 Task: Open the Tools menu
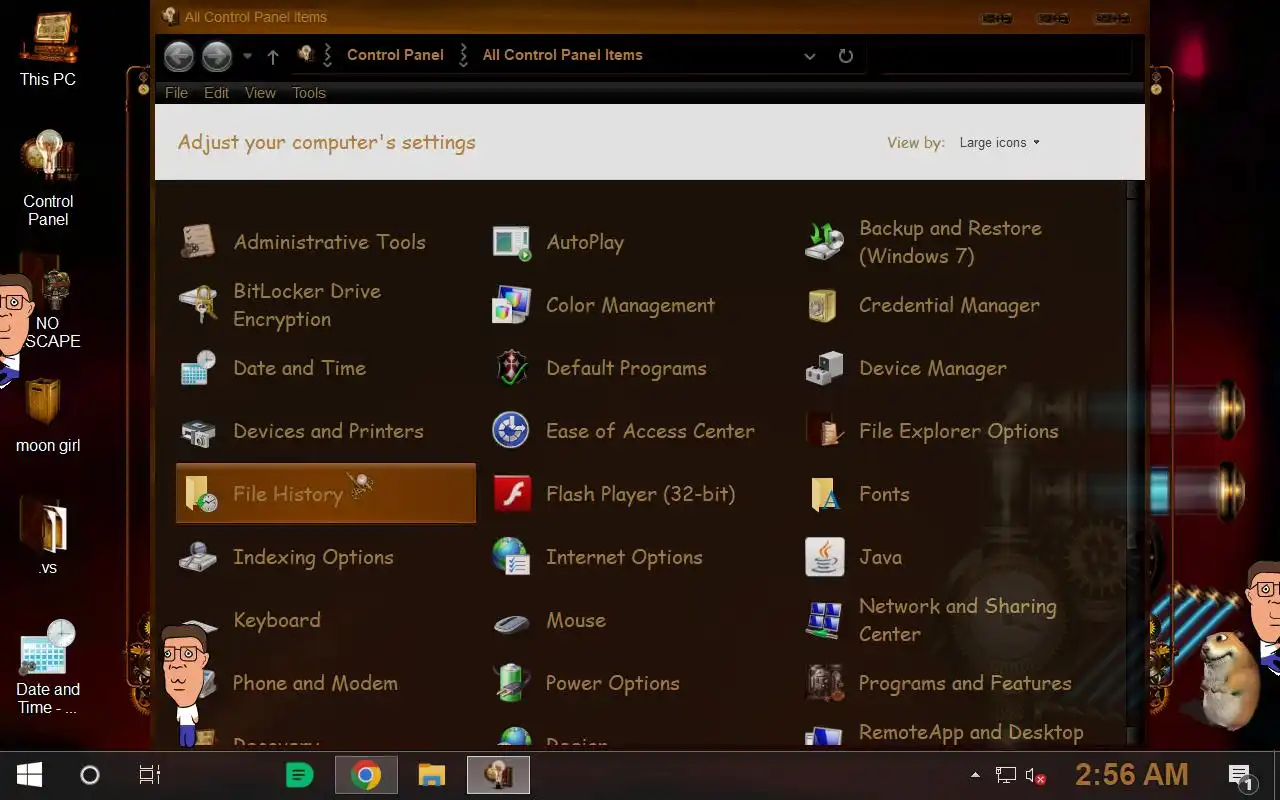[309, 93]
